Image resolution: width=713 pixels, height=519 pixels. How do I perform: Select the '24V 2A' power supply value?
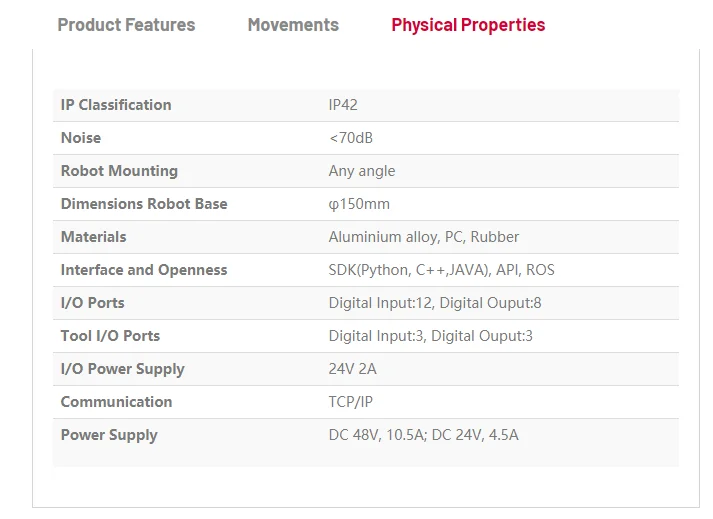pyautogui.click(x=353, y=369)
